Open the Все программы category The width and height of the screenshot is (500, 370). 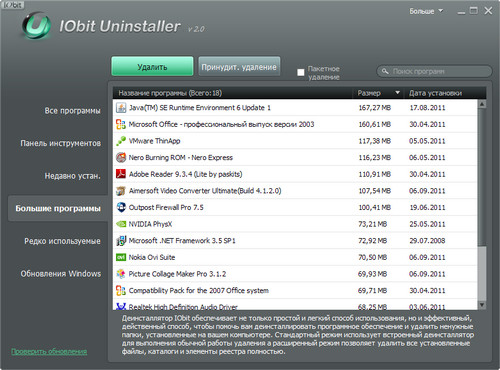tap(72, 111)
